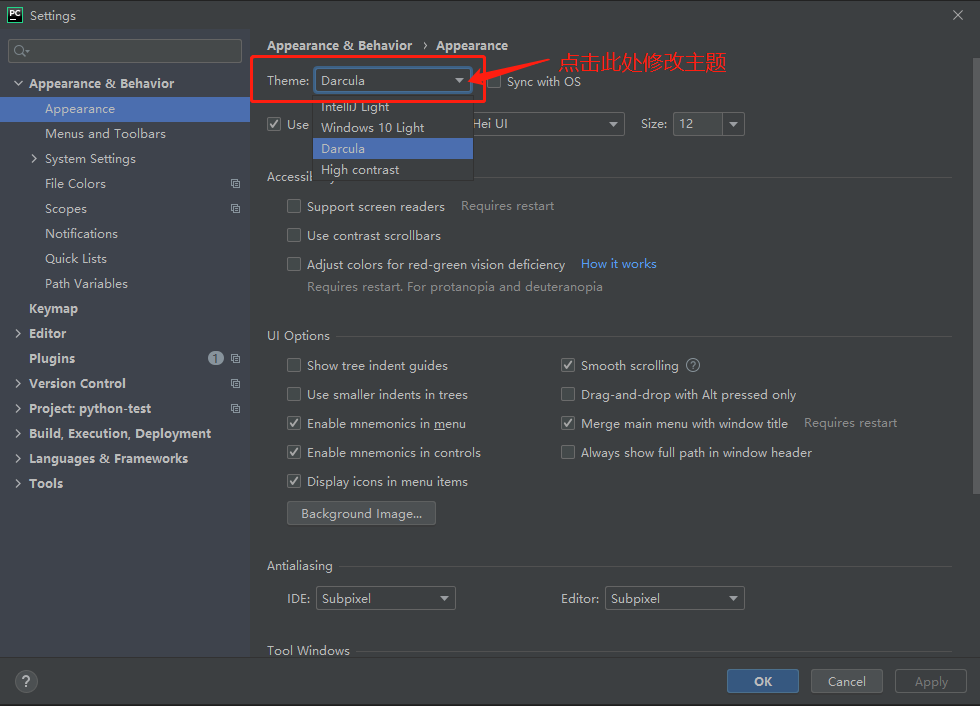Screen dimensions: 980x706
Task: Click the update badge showing 1 next to Plugins
Action: point(215,358)
